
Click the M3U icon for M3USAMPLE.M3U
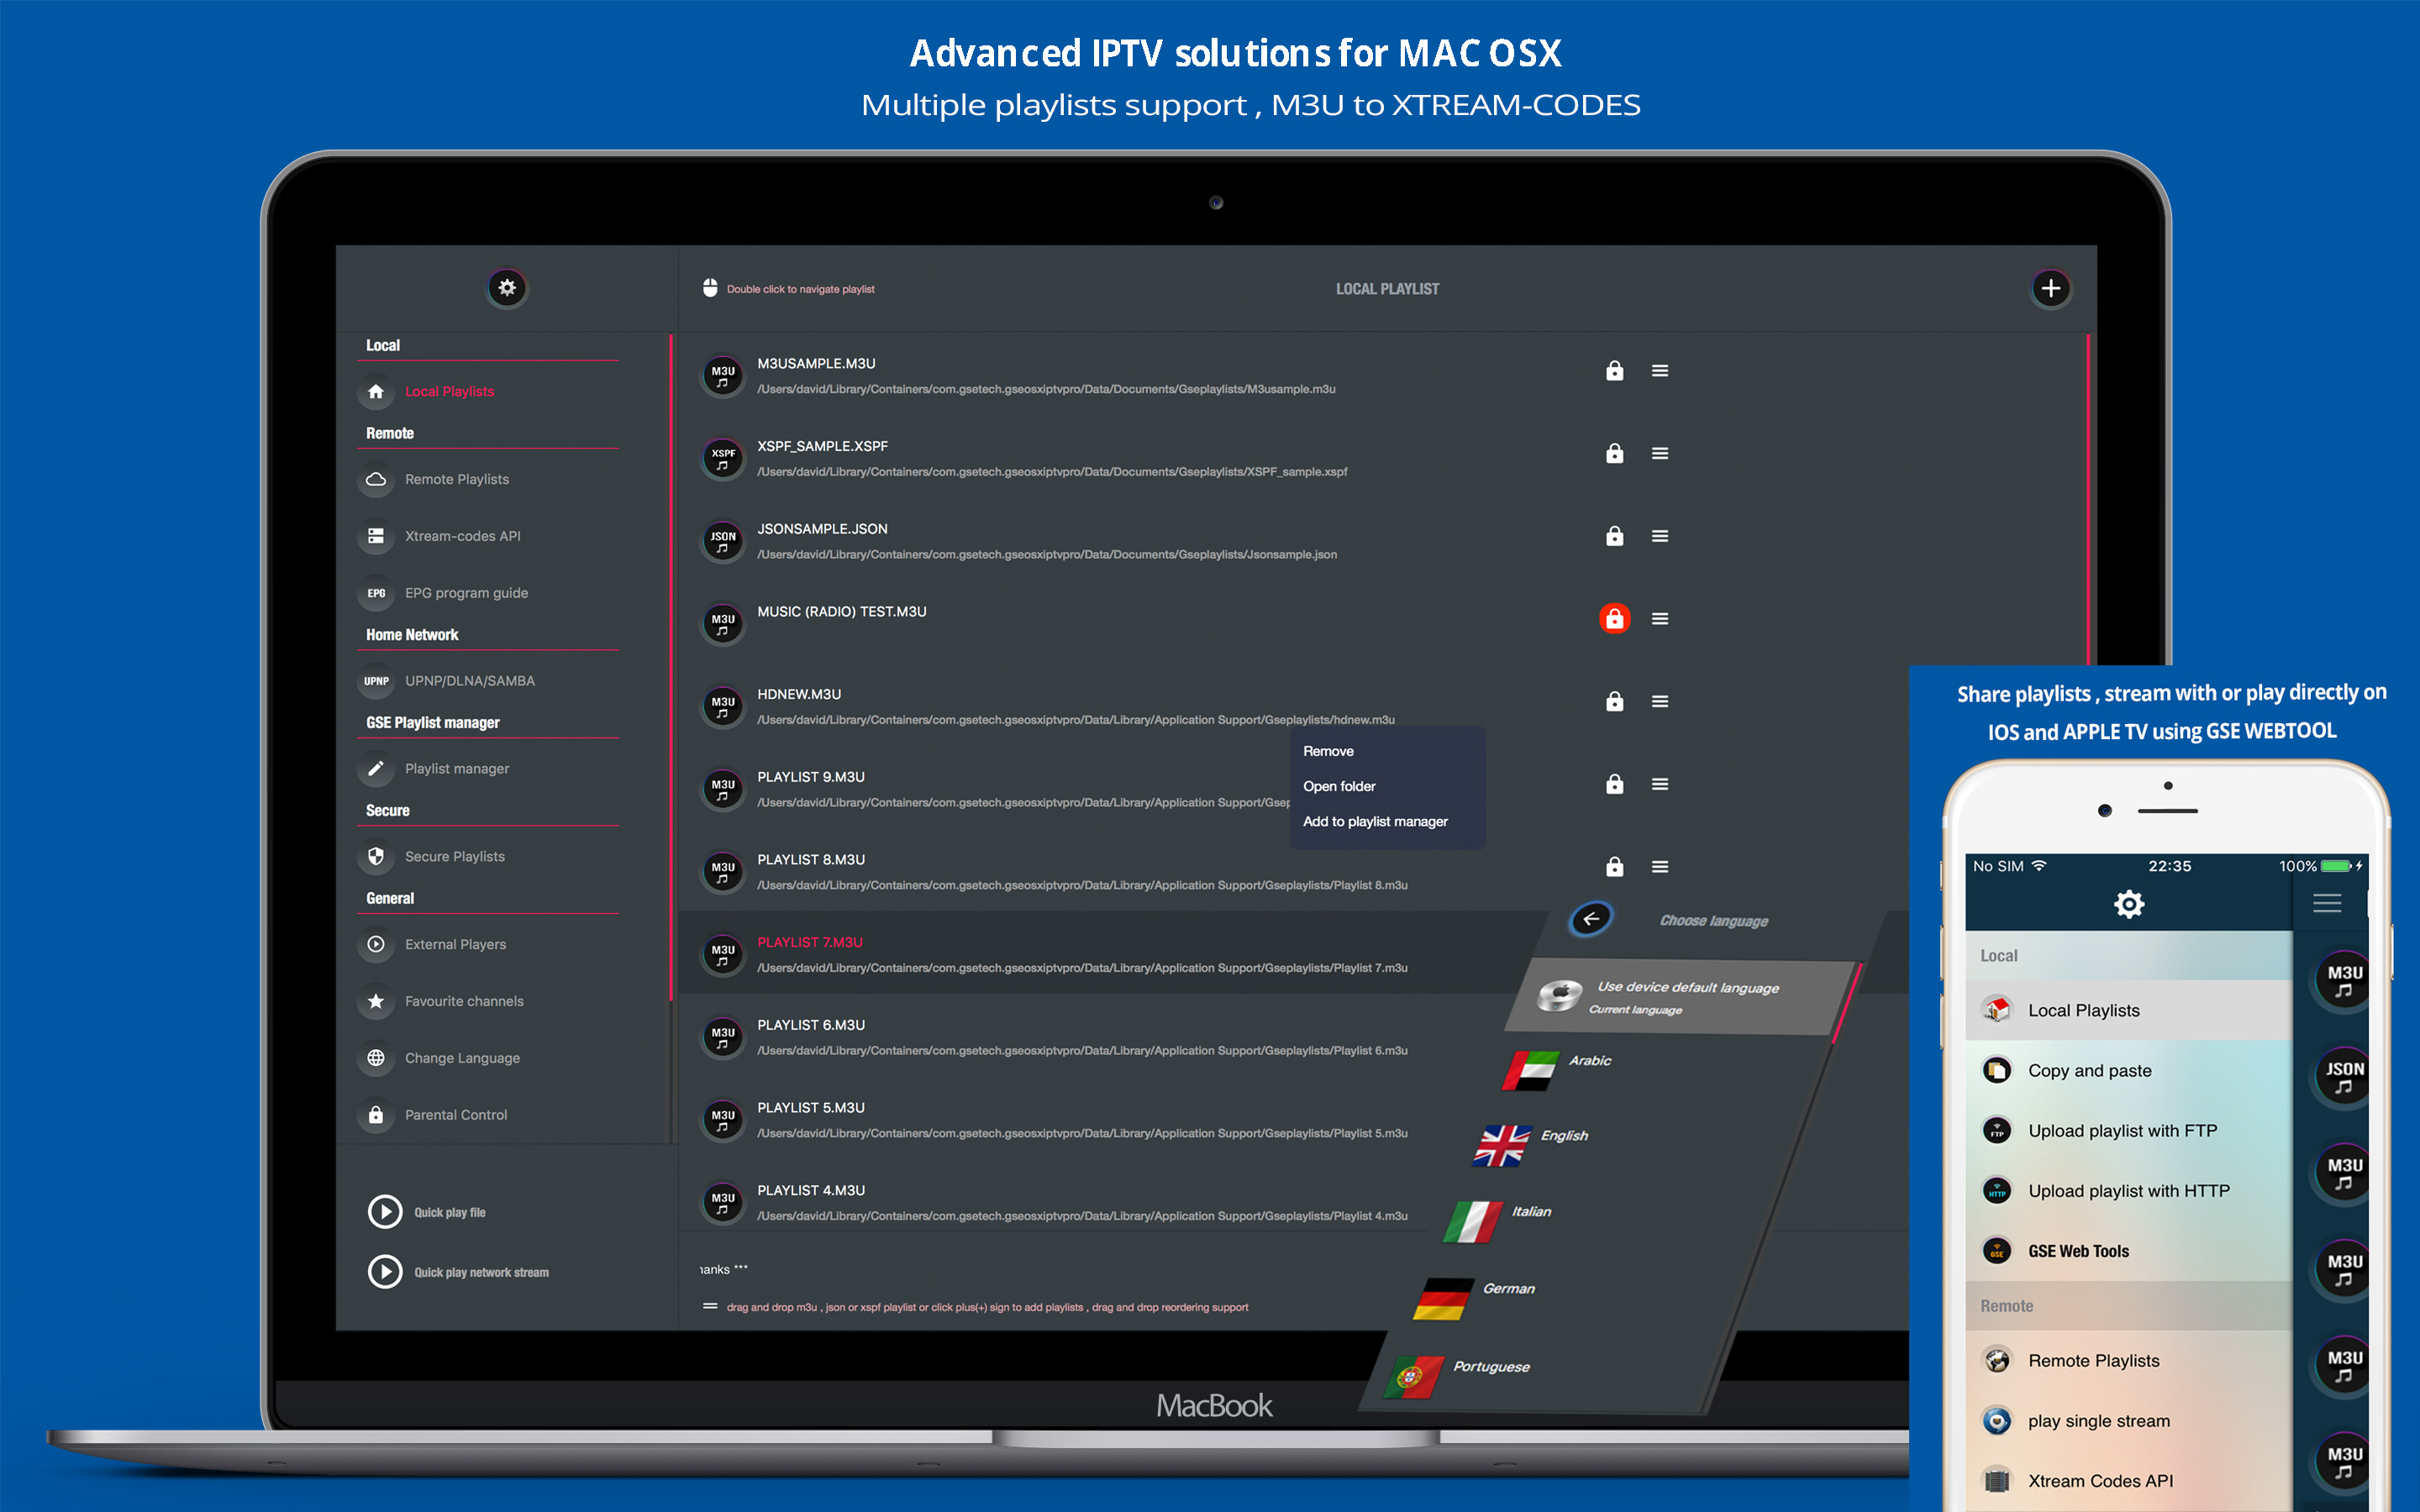coord(719,371)
